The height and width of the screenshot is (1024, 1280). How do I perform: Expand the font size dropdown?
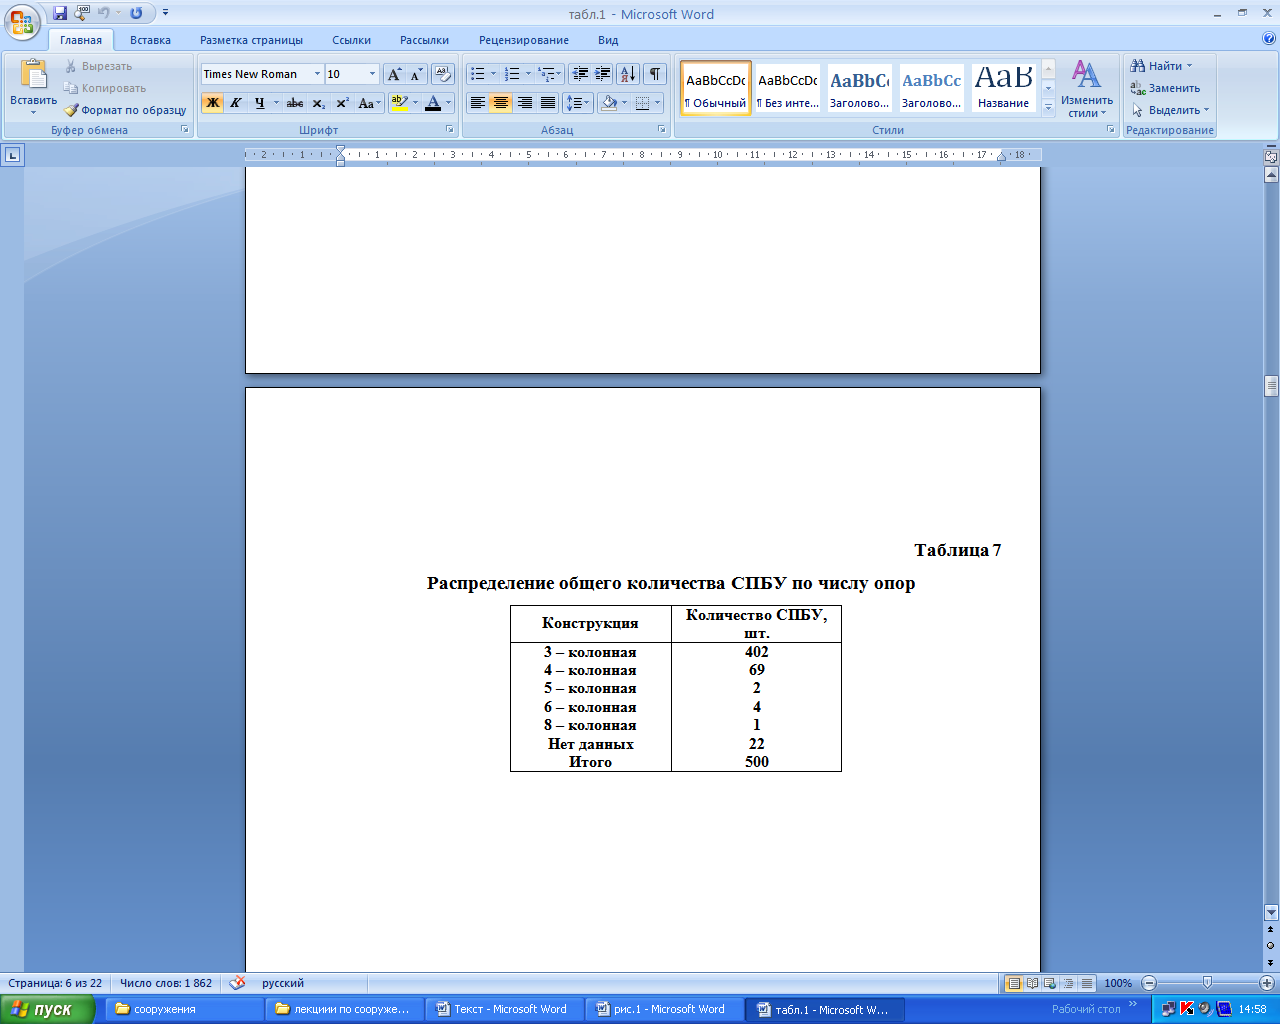372,74
